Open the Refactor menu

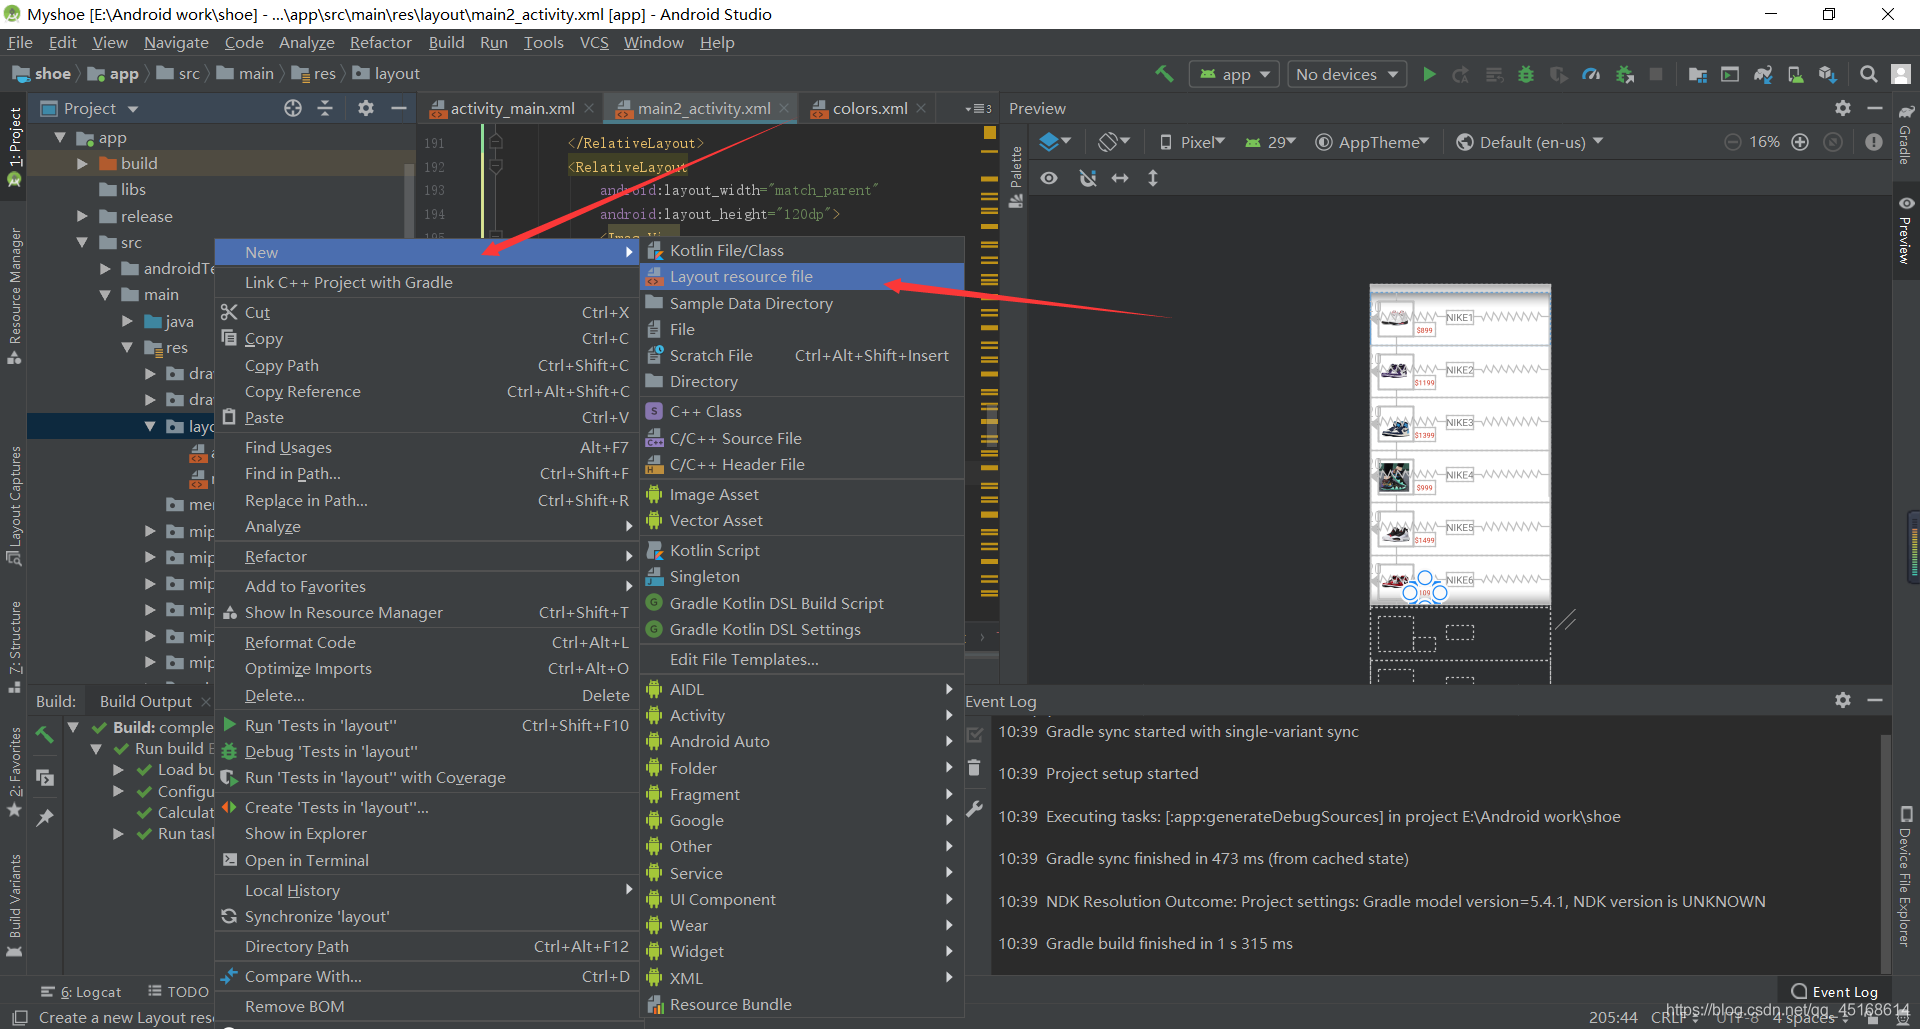pos(380,42)
